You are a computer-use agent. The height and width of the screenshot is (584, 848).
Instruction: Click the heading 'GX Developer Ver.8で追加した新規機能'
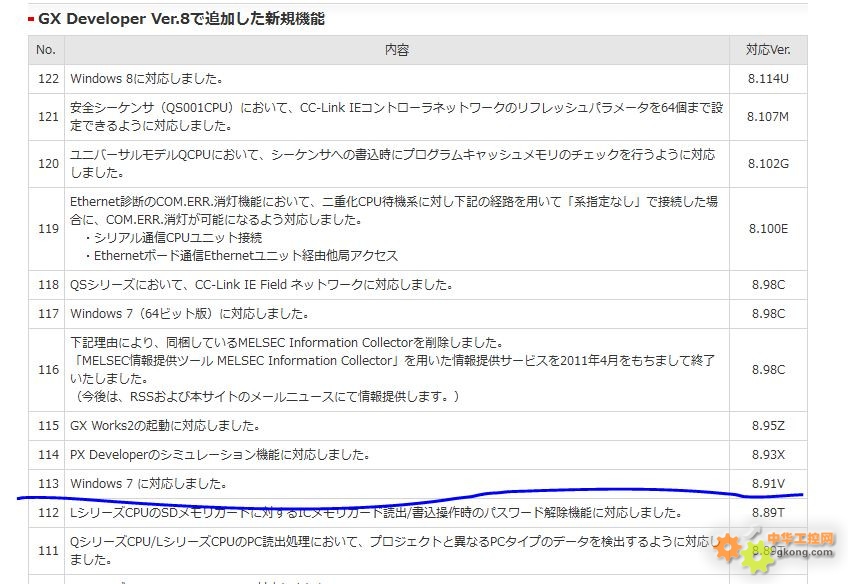[x=181, y=19]
